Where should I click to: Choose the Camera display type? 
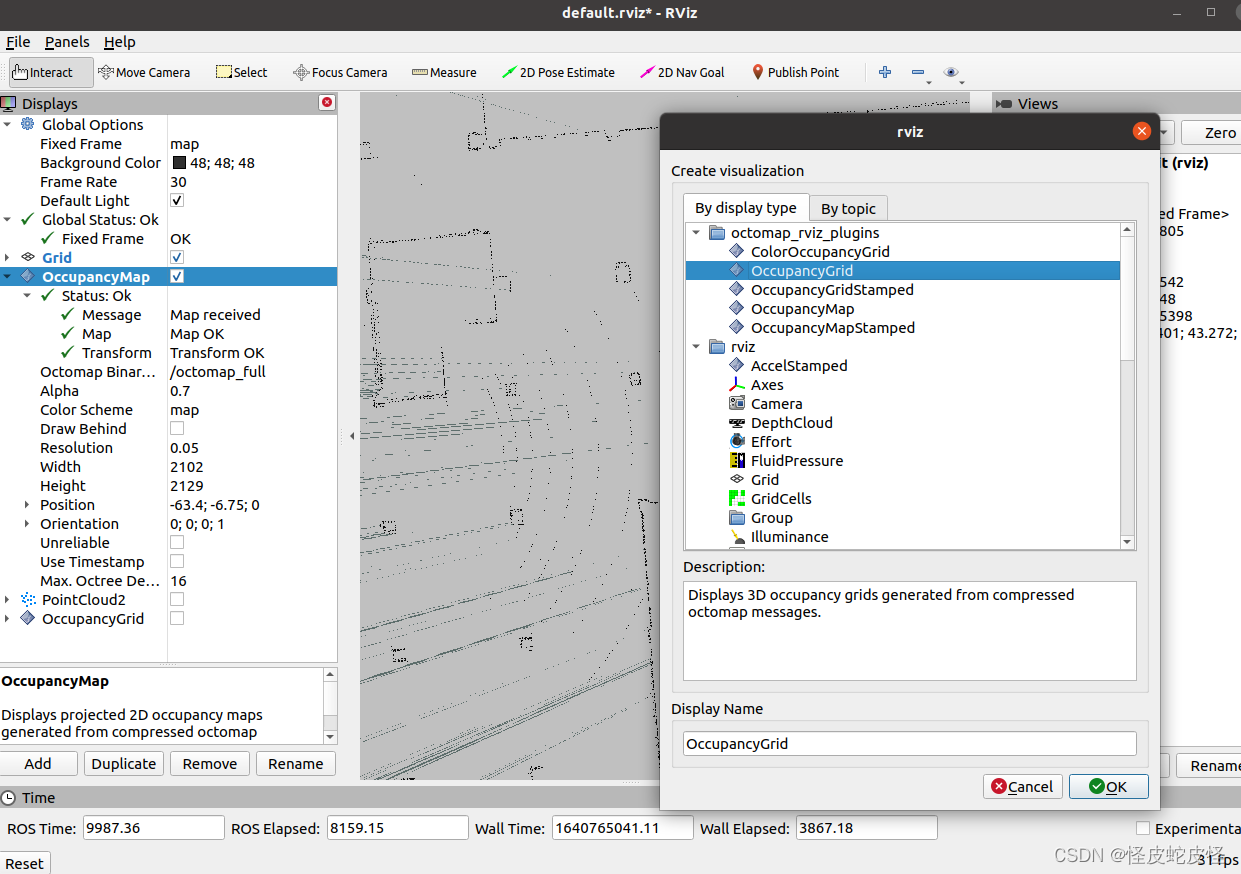[776, 404]
